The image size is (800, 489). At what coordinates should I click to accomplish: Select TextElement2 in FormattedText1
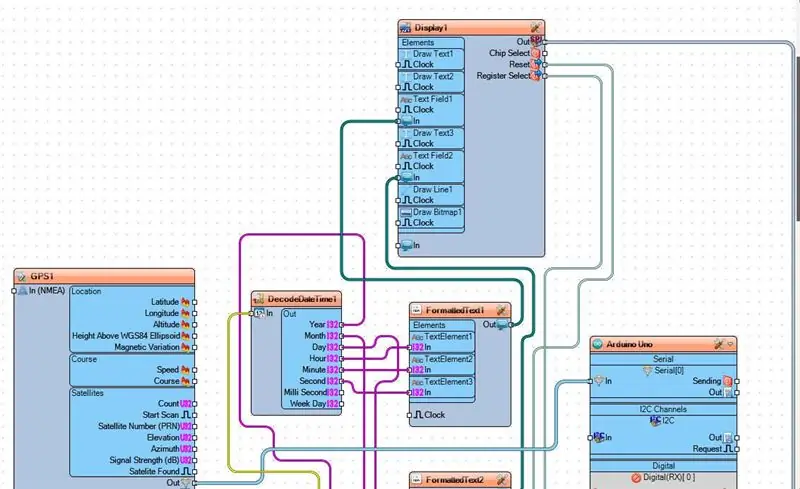(x=442, y=359)
